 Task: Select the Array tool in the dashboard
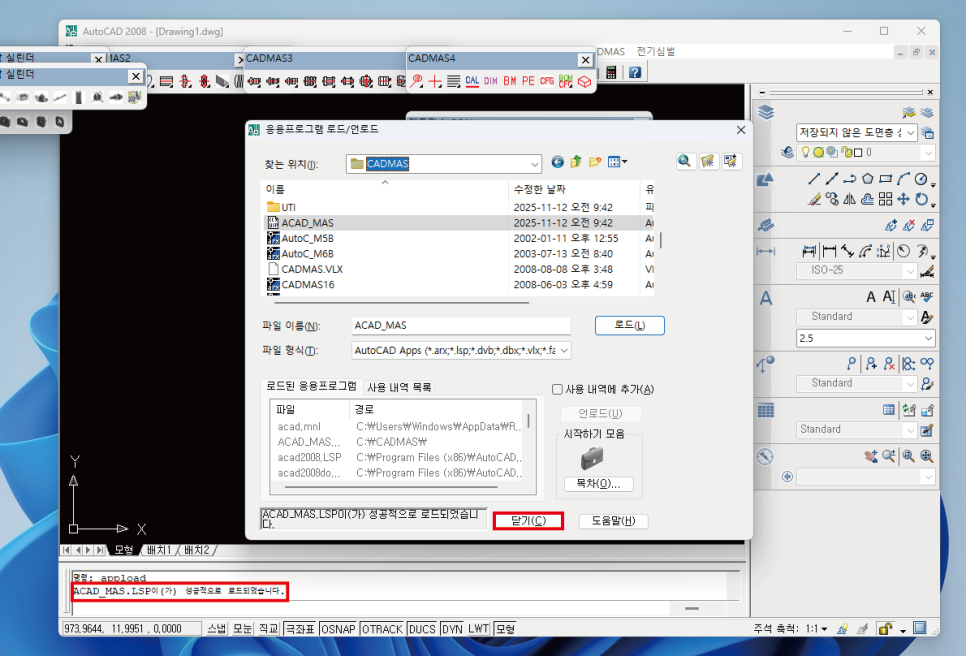885,199
